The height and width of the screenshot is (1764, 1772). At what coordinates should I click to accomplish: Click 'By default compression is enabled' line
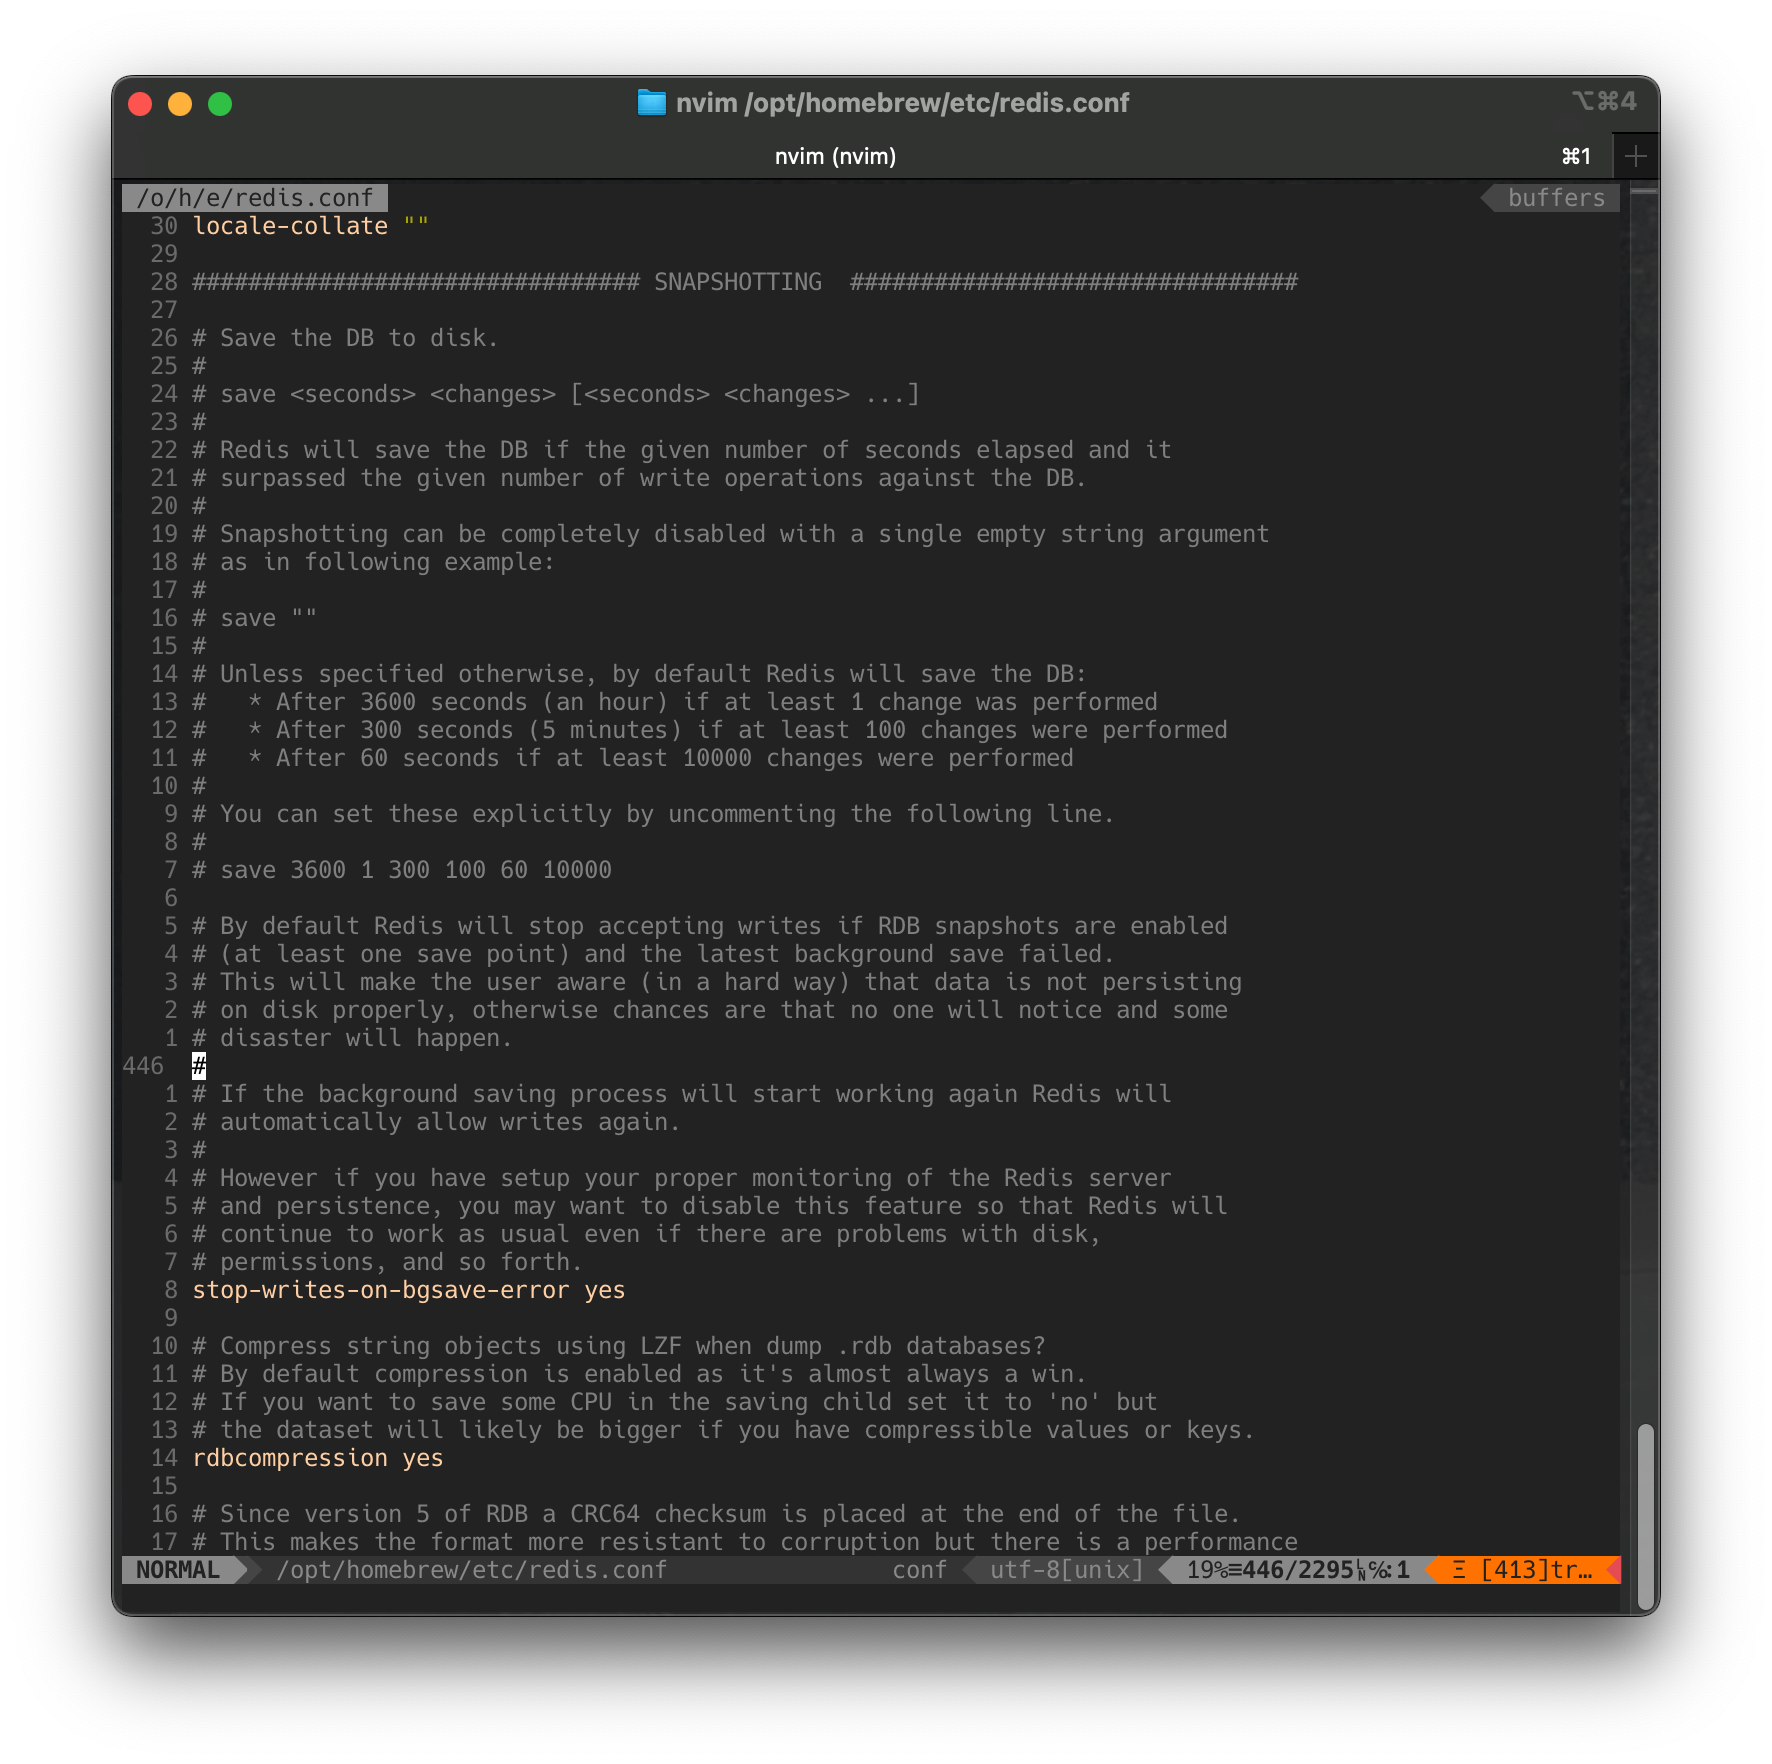pos(639,1374)
